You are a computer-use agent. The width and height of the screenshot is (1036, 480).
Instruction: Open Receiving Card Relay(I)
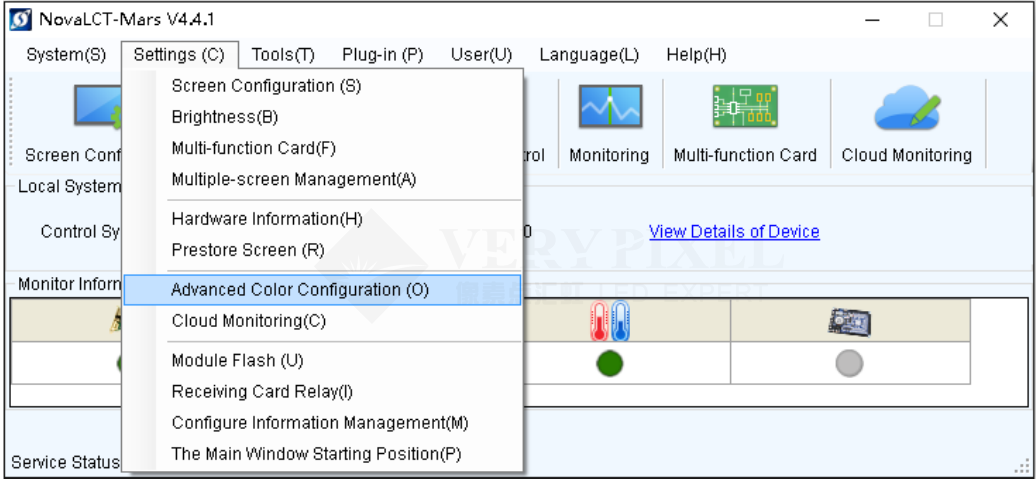[322, 391]
